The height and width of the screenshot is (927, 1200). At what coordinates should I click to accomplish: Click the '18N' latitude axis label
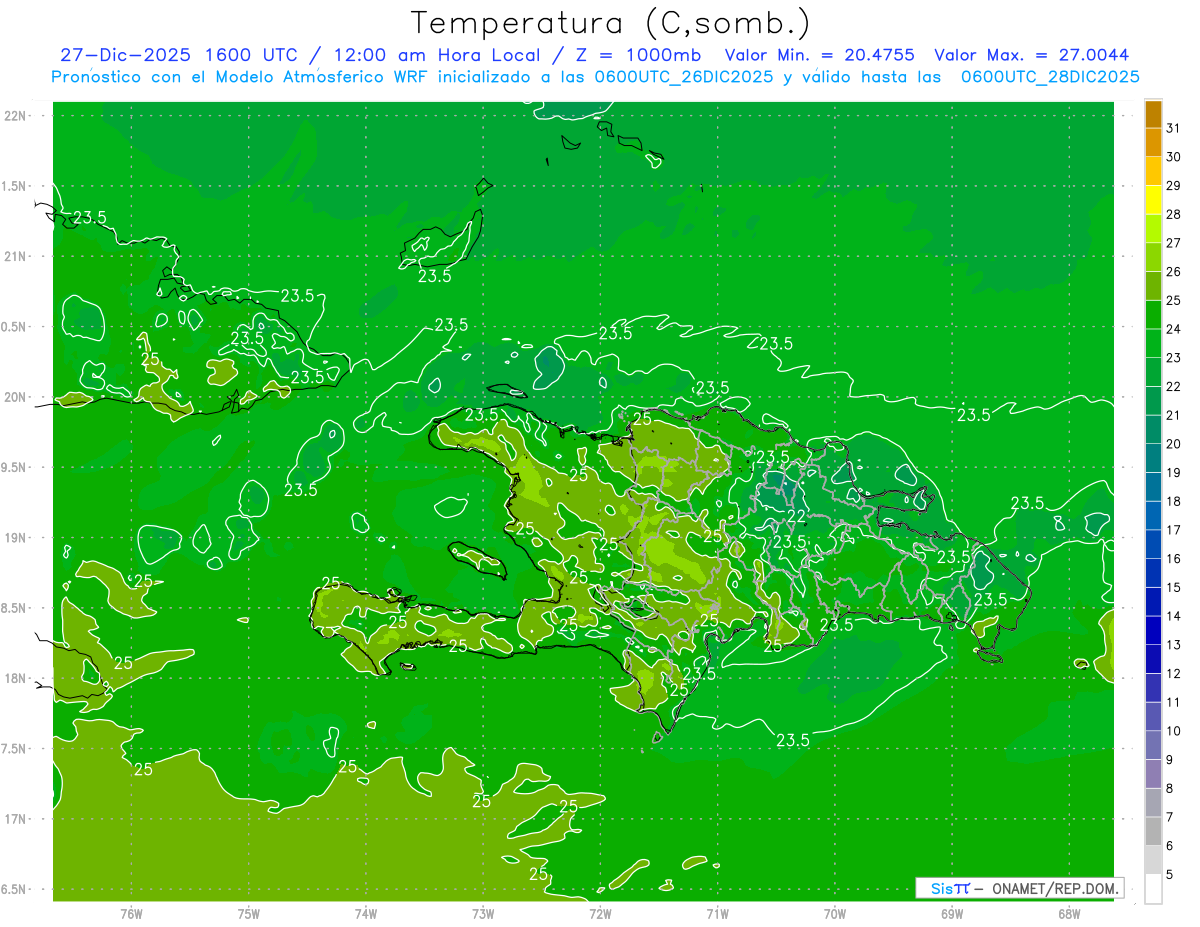[x=16, y=678]
